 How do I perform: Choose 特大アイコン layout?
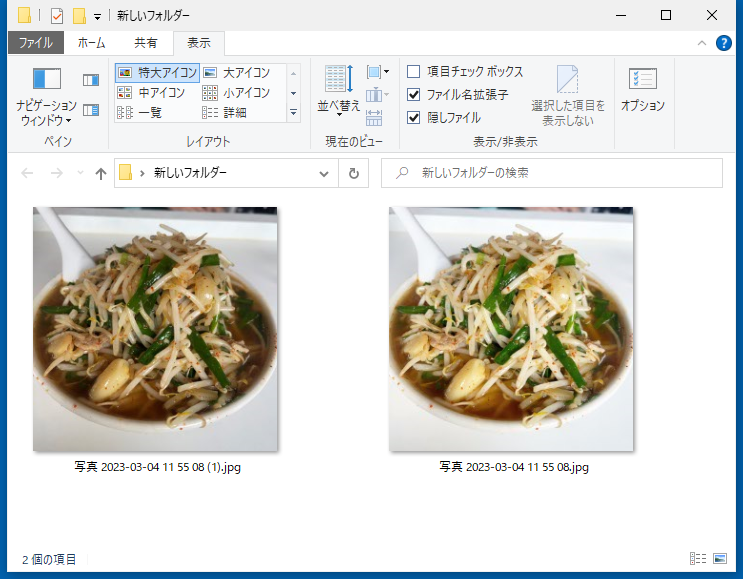coord(157,72)
